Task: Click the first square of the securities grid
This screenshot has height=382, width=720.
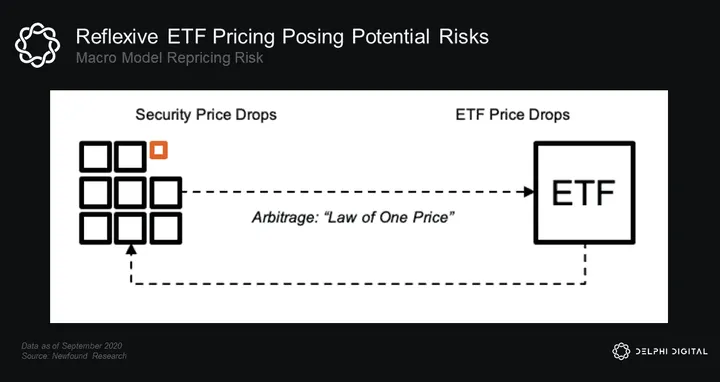Action: [96, 157]
